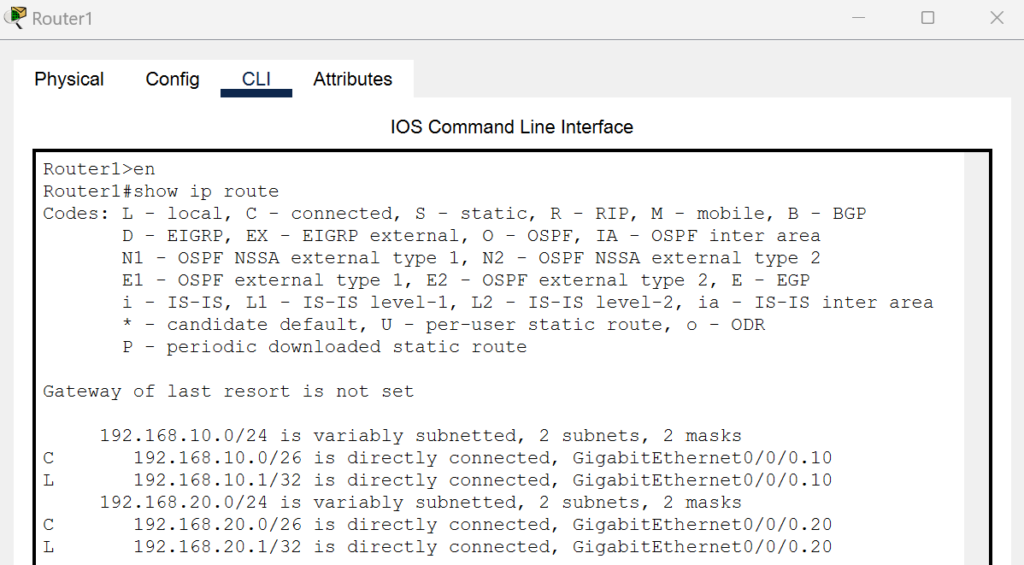The height and width of the screenshot is (565, 1024).
Task: Close the Router1 window
Action: (x=997, y=18)
